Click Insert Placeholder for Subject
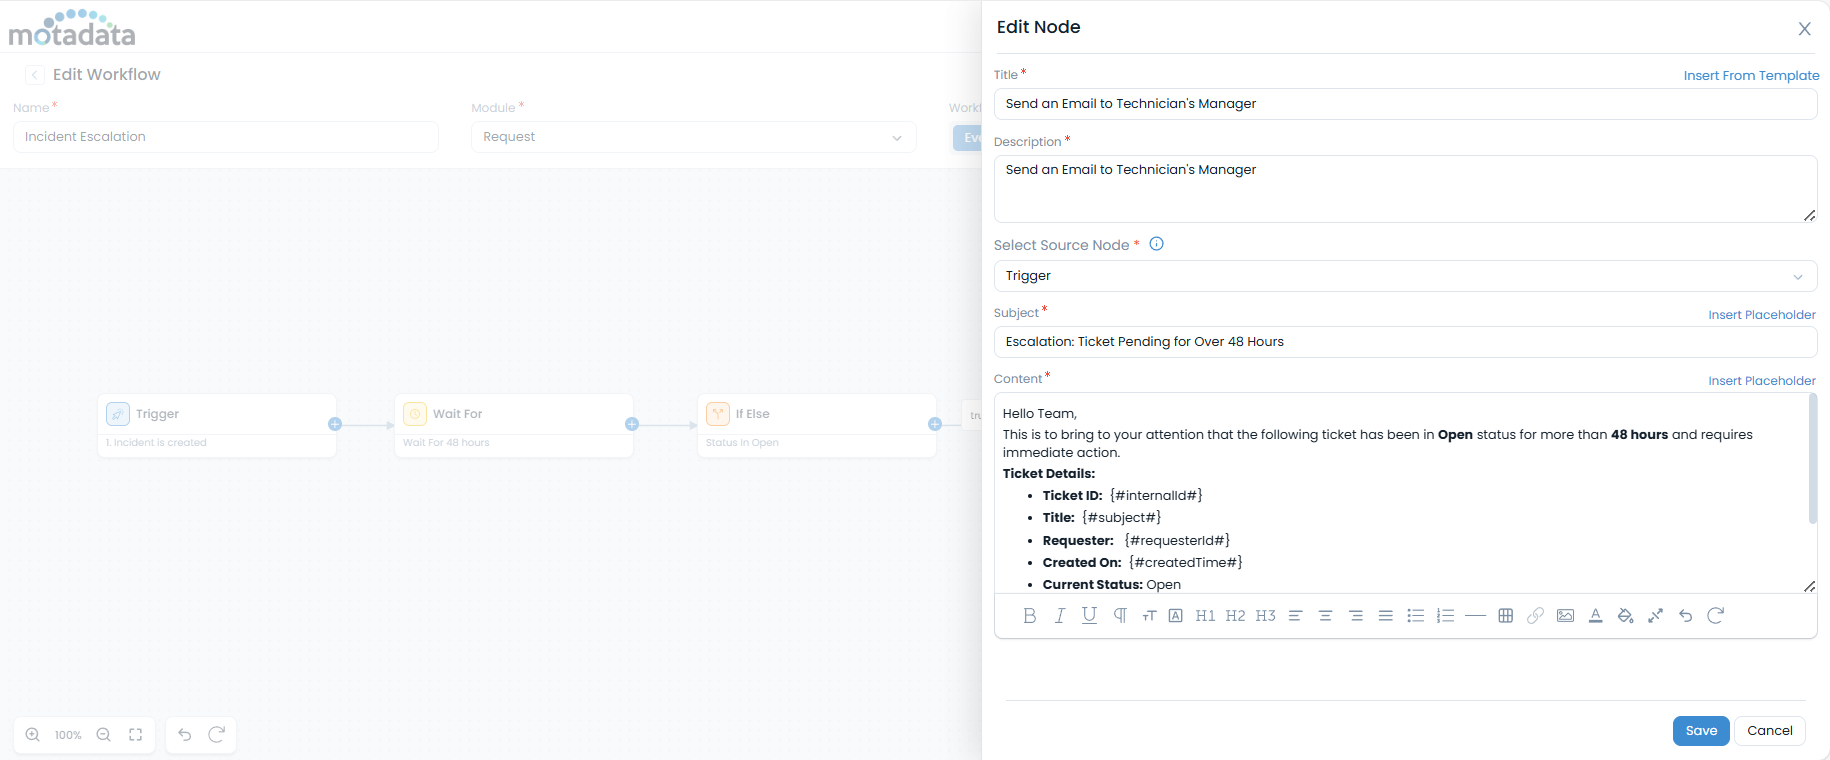 [x=1762, y=314]
